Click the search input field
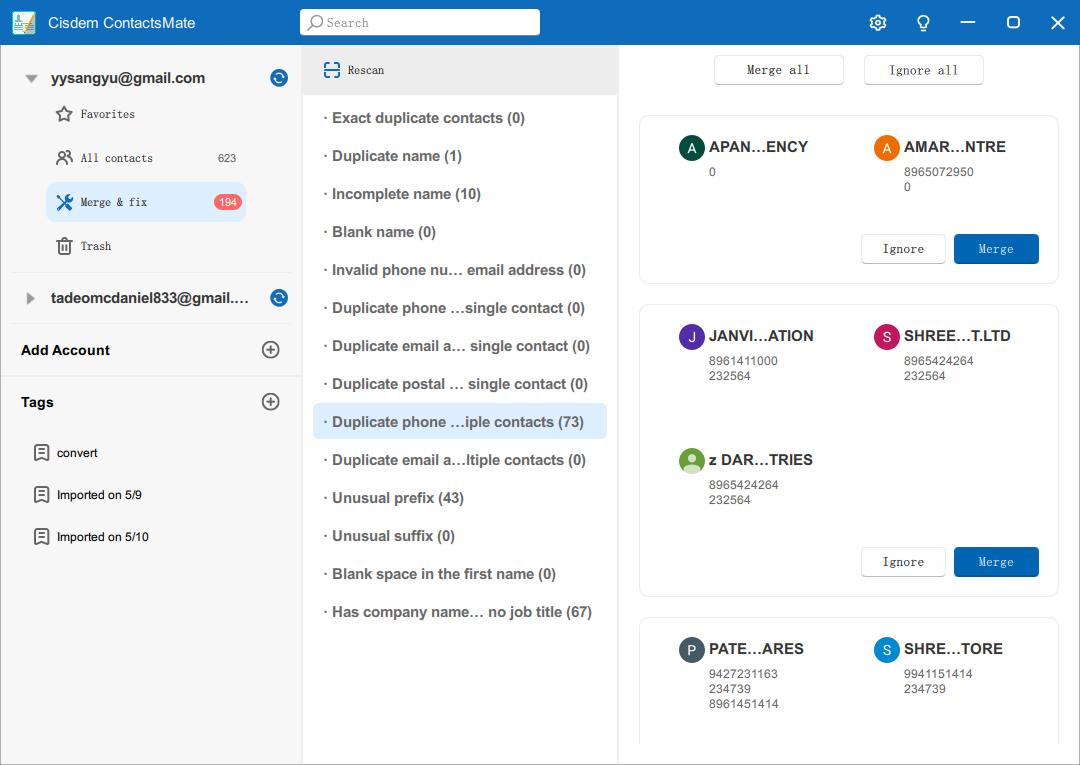The height and width of the screenshot is (765, 1080). click(420, 22)
